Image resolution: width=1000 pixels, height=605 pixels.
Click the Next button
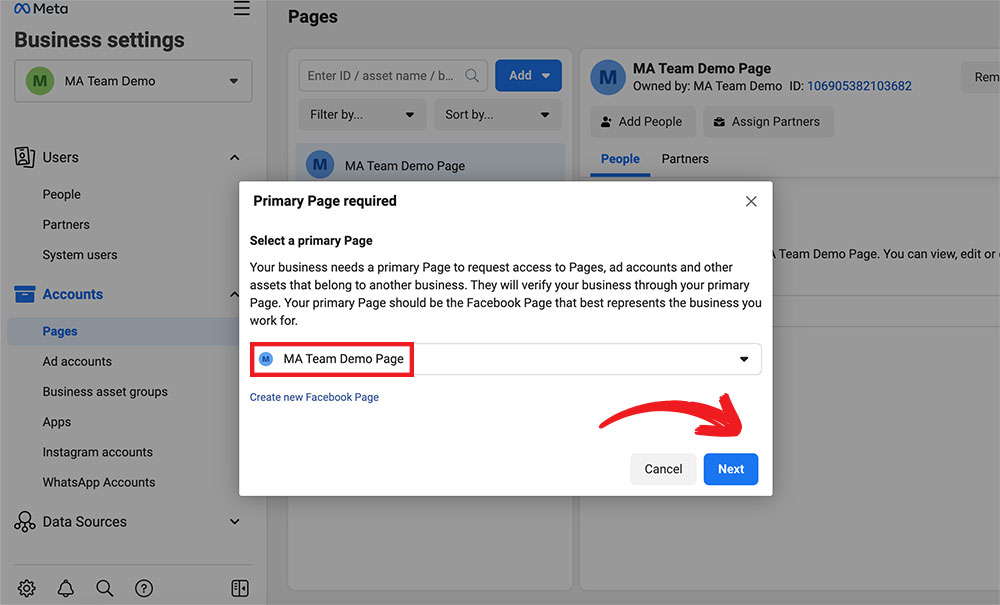coord(730,469)
